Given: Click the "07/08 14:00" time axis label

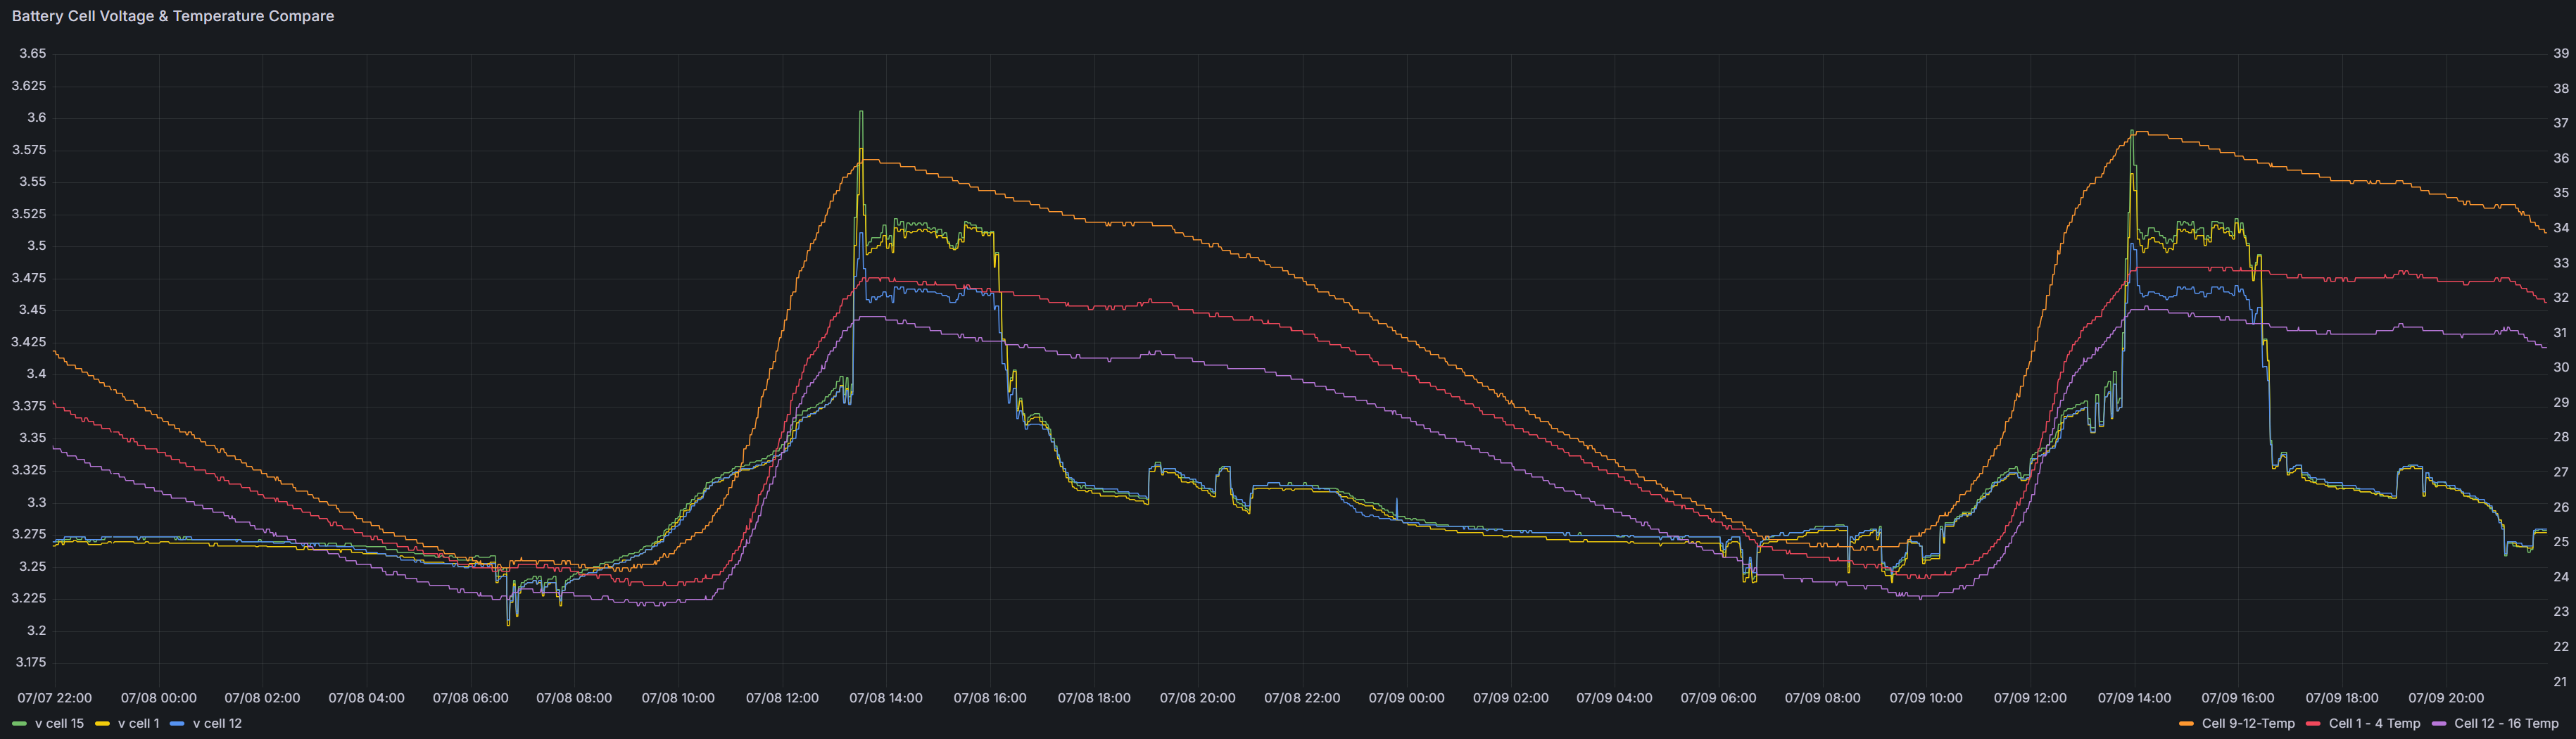Looking at the screenshot, I should pos(886,698).
